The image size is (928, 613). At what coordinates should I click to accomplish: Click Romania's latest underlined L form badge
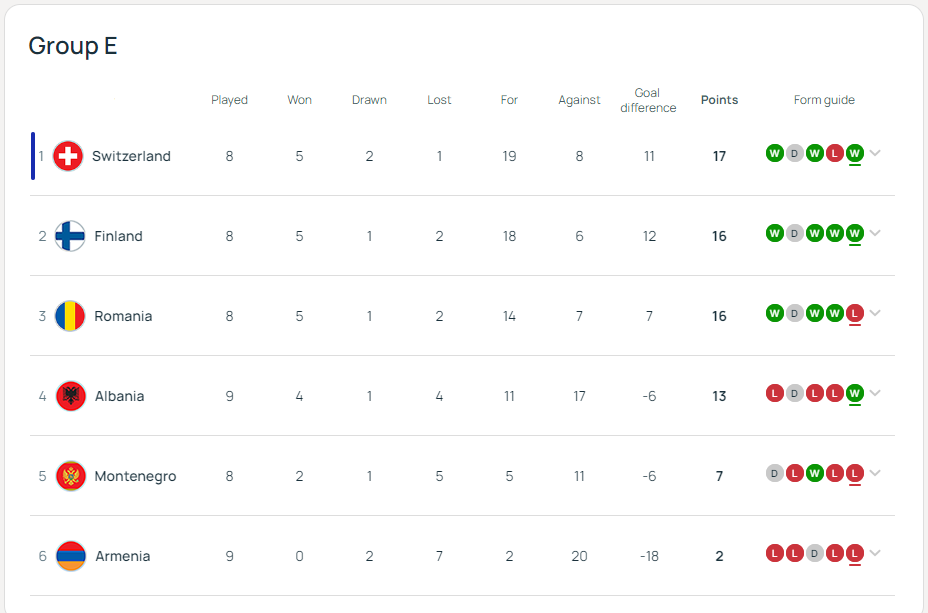854,314
